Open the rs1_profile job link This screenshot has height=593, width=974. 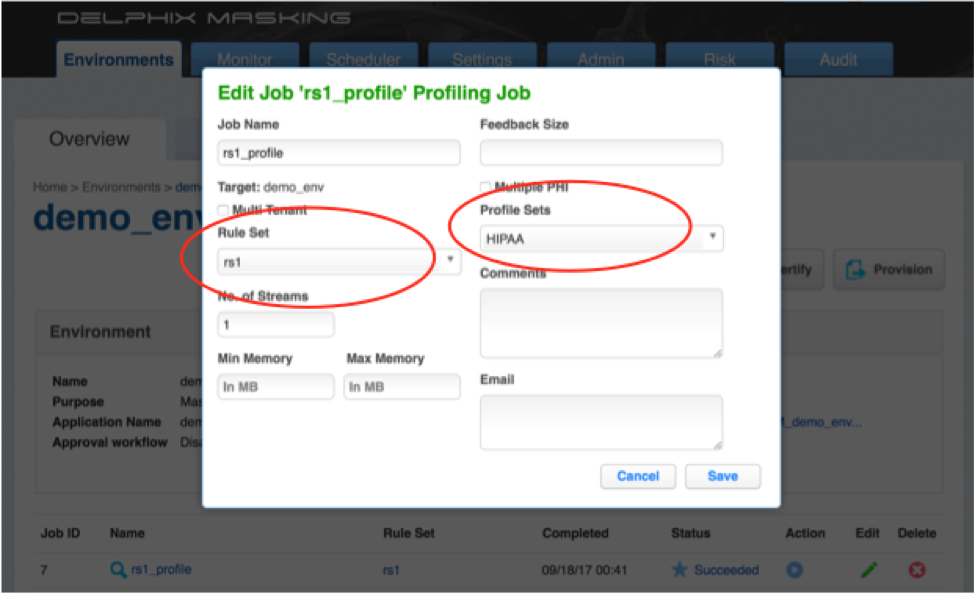[x=160, y=570]
